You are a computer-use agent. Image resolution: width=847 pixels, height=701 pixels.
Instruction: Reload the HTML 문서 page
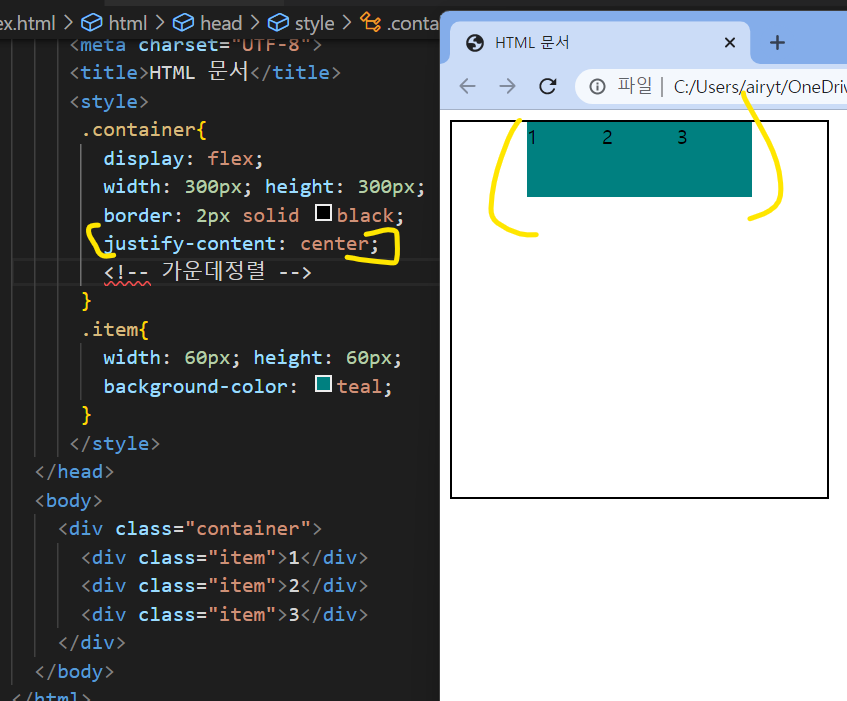(548, 86)
